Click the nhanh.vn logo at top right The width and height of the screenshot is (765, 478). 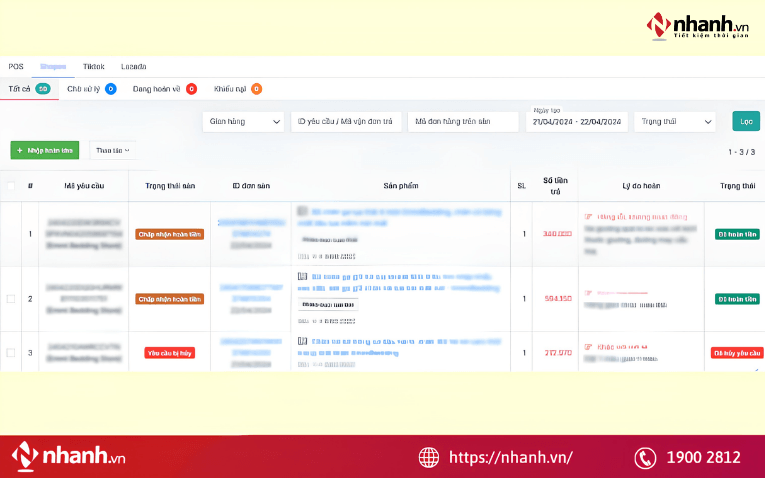pos(698,25)
